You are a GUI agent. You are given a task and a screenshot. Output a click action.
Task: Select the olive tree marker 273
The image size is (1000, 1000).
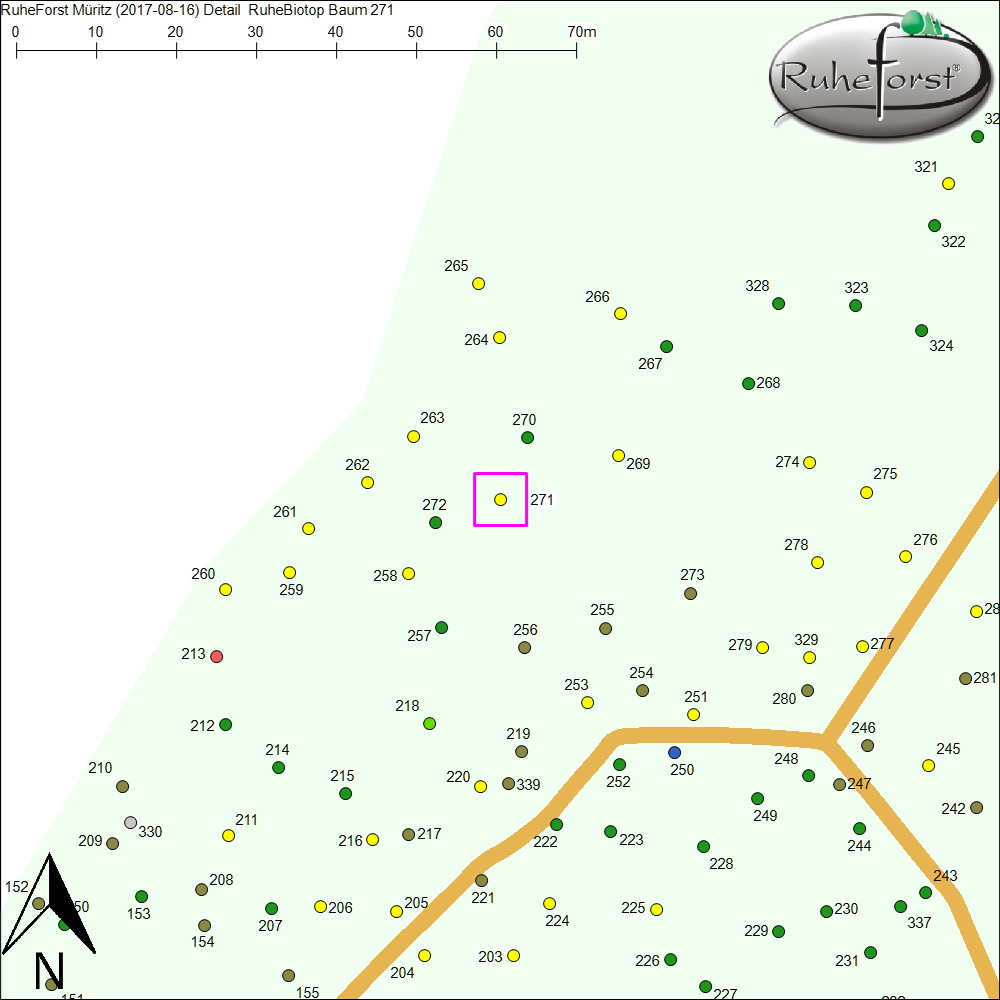click(x=690, y=593)
